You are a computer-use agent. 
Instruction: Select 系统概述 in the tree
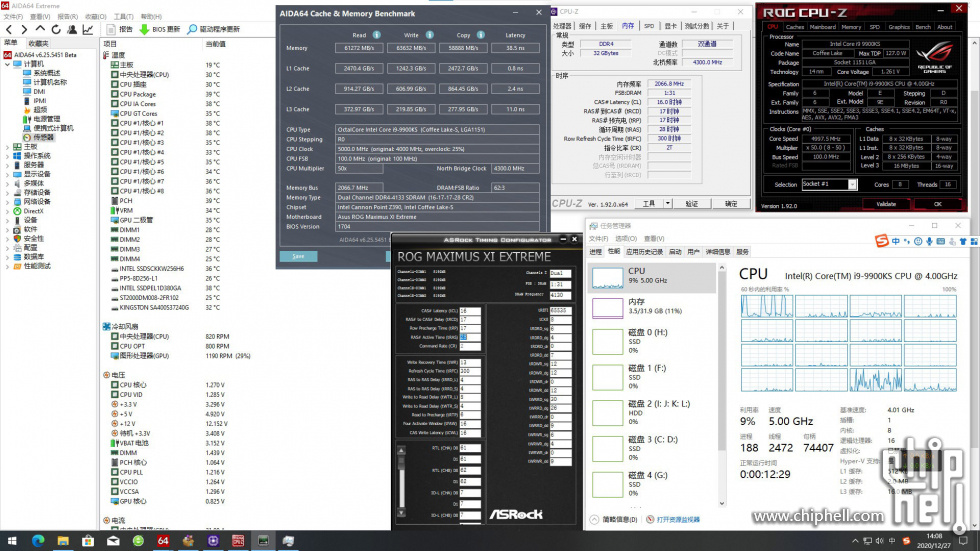46,73
